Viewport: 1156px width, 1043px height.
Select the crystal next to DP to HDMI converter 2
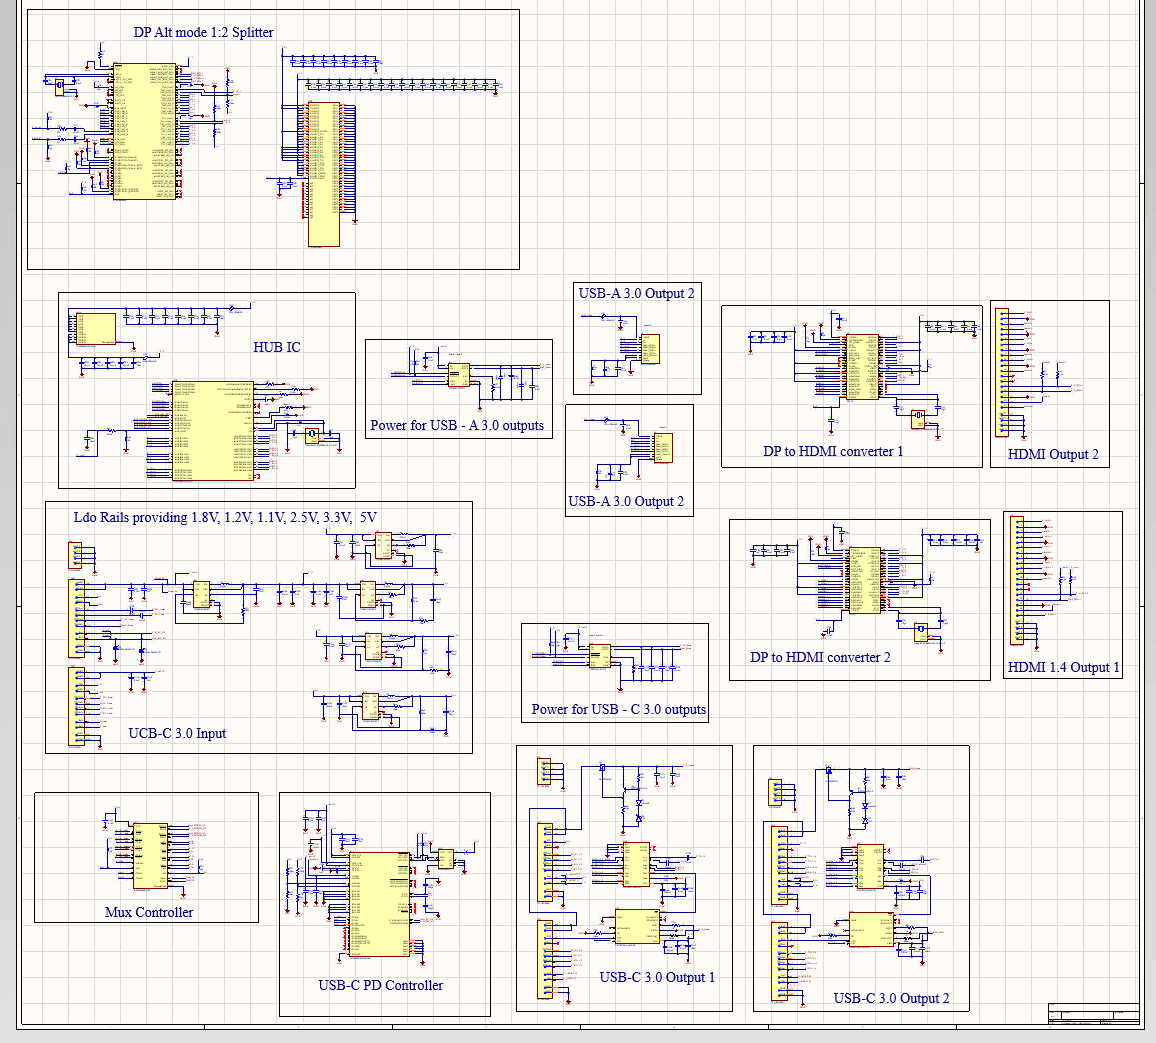click(x=920, y=630)
